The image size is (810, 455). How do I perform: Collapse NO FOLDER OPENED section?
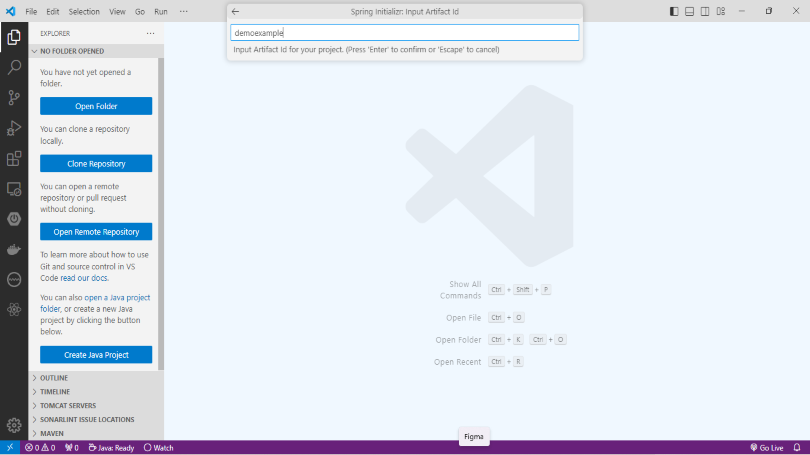point(96,51)
